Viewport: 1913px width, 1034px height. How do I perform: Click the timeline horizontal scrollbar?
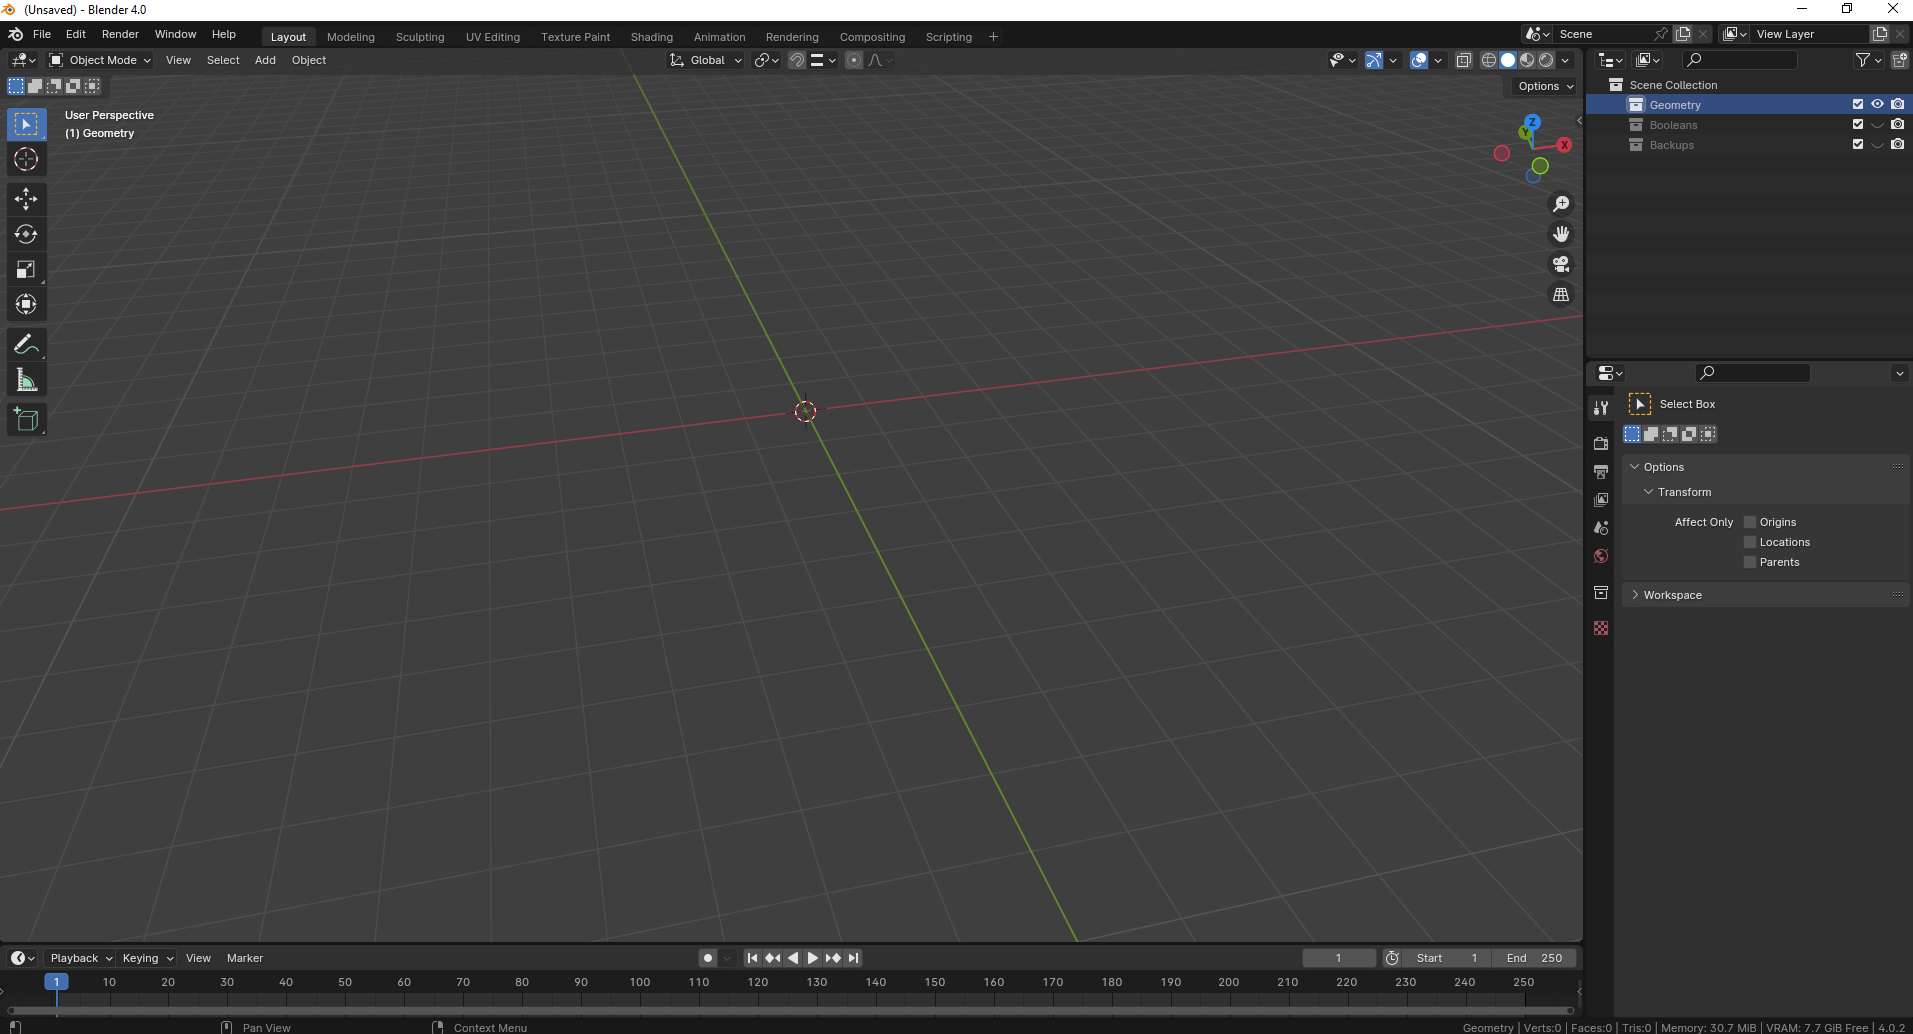point(790,1010)
